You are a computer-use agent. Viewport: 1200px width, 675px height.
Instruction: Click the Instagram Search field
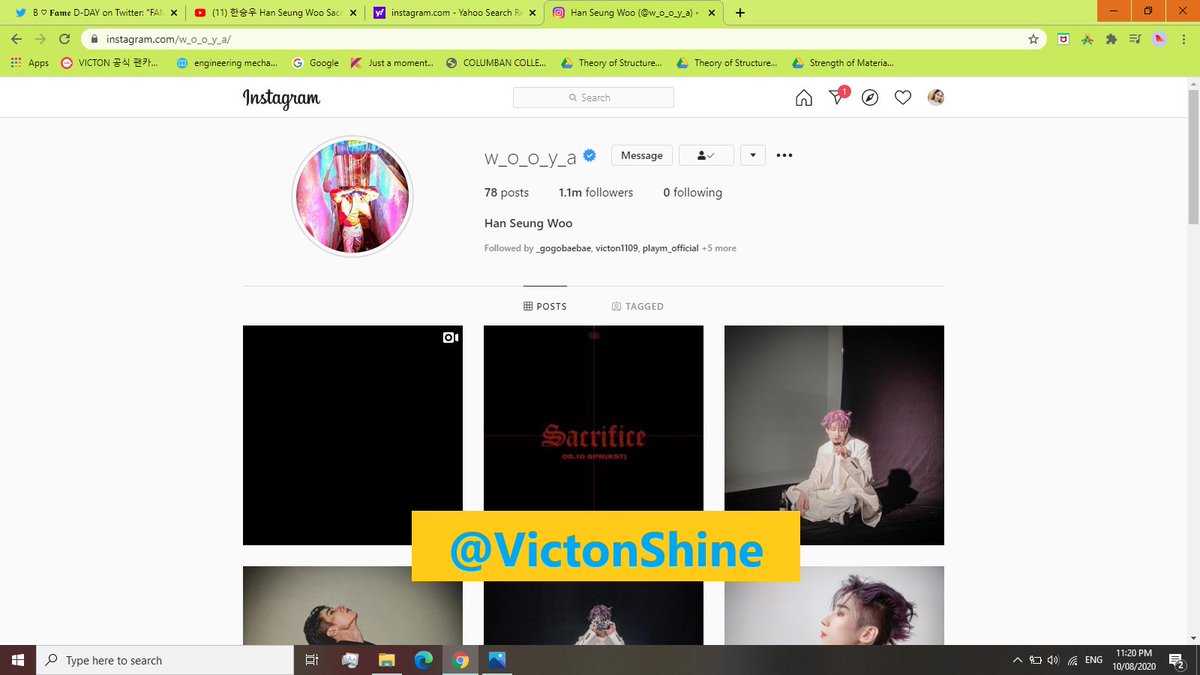(593, 97)
